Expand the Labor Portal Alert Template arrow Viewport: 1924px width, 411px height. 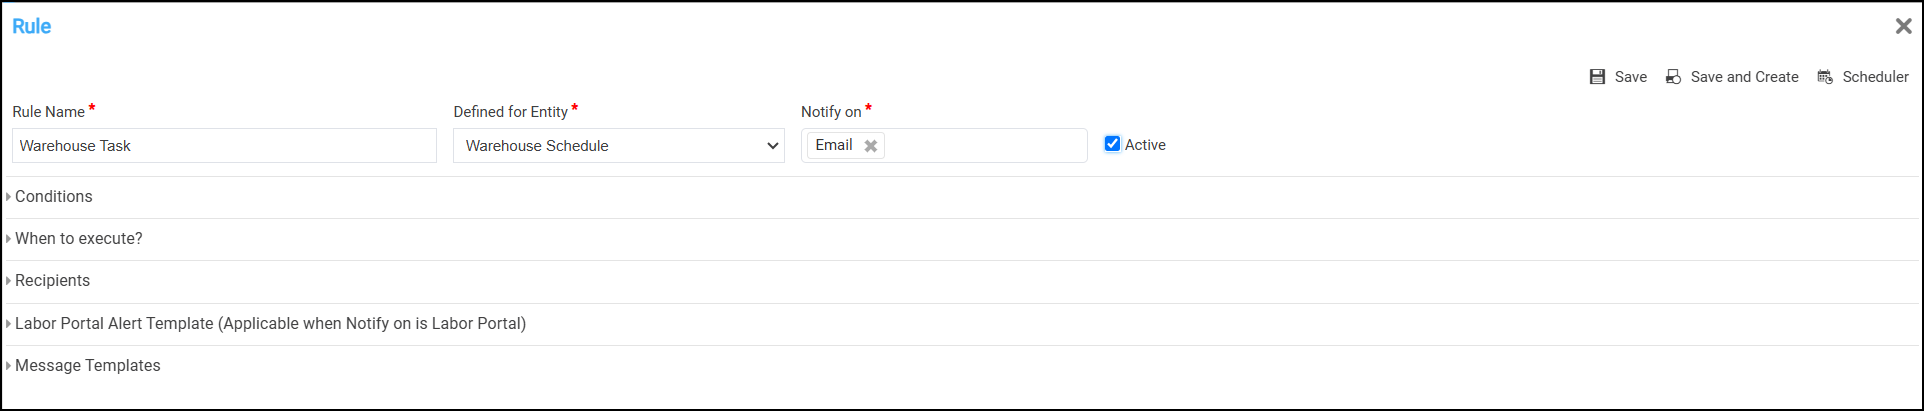coord(8,324)
